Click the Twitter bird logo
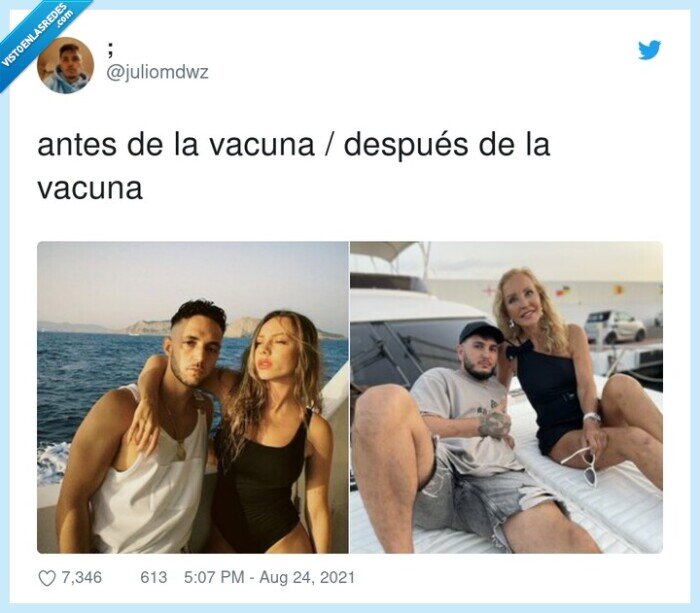 (649, 50)
